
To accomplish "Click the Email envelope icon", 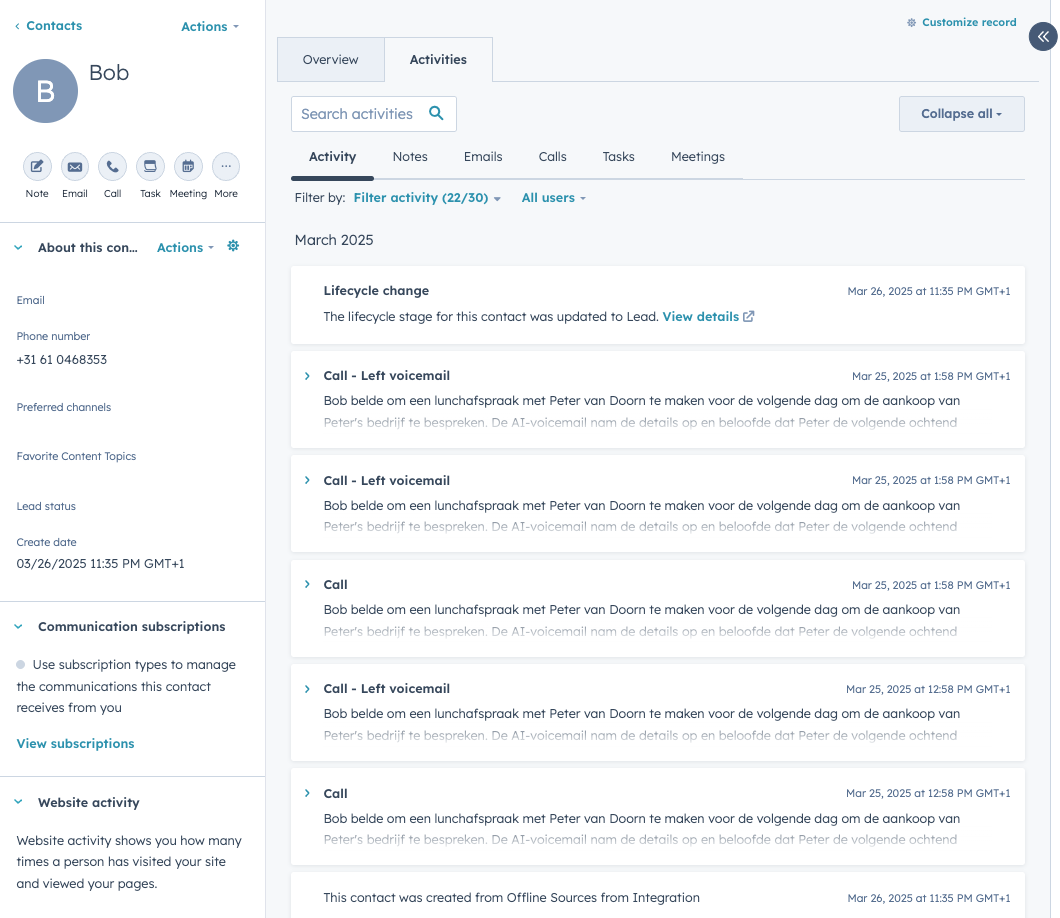I will [75, 166].
